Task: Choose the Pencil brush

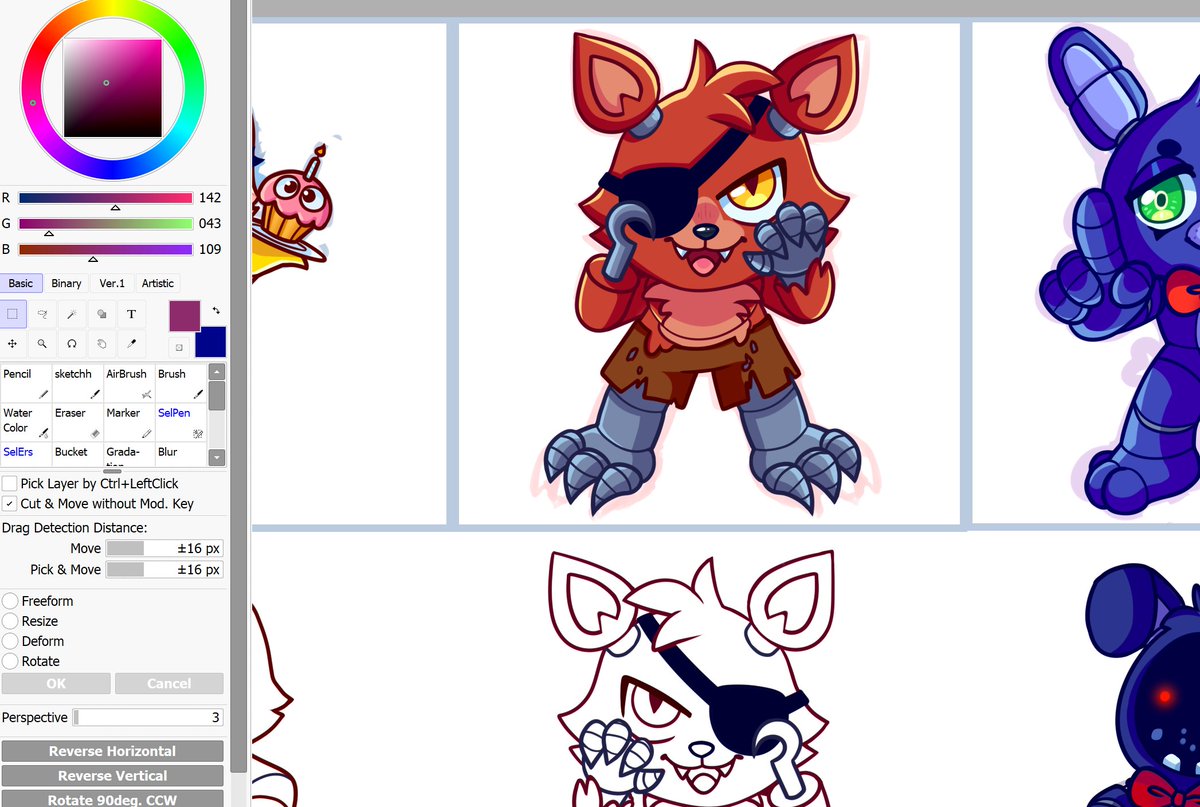Action: click(26, 383)
